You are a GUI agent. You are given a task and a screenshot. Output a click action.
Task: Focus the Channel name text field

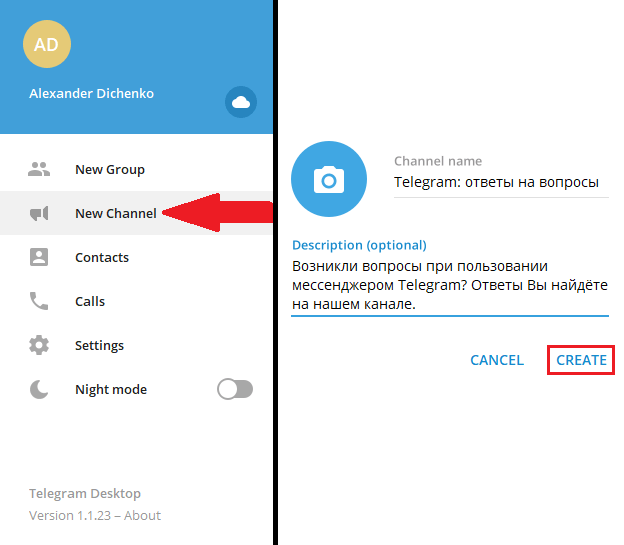coord(501,182)
